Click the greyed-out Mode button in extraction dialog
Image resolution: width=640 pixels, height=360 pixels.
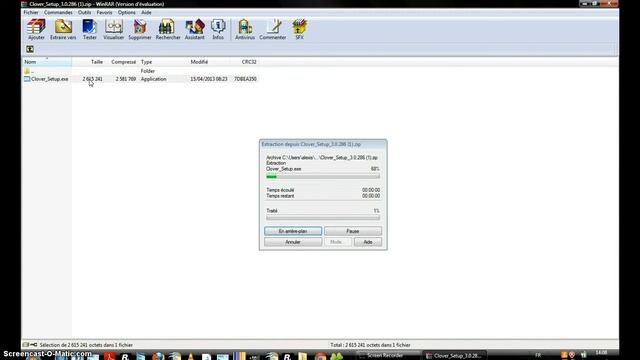[338, 242]
